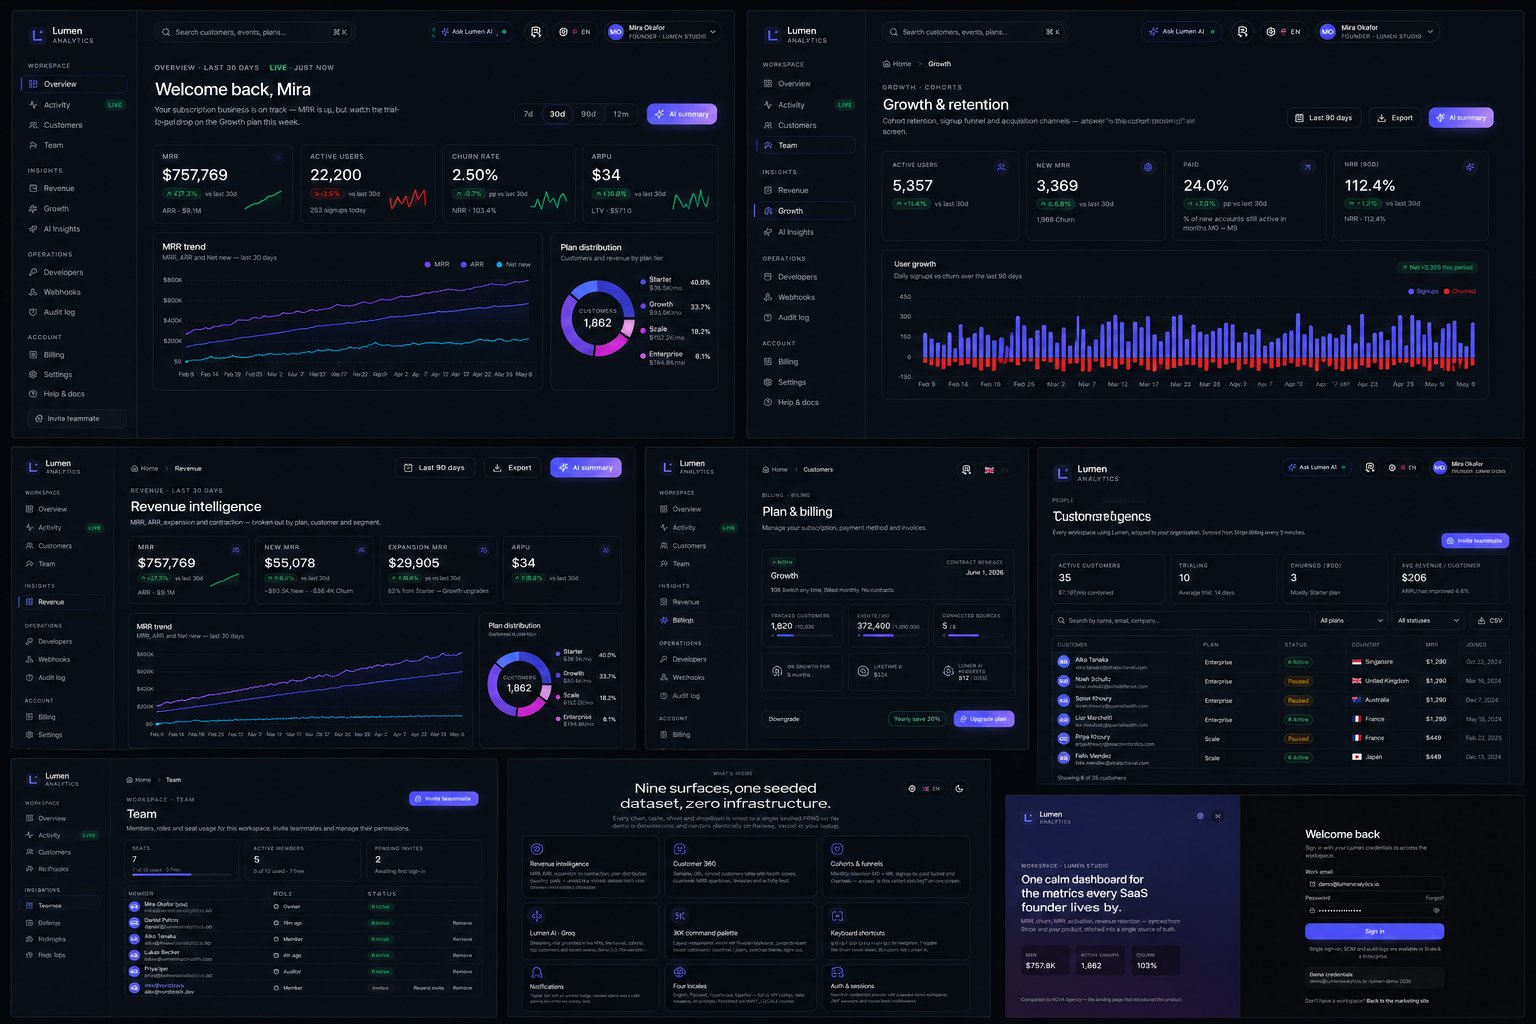Toggle Yearly save 20% in Plan & billing
Viewport: 1536px width, 1024px height.
[917, 719]
